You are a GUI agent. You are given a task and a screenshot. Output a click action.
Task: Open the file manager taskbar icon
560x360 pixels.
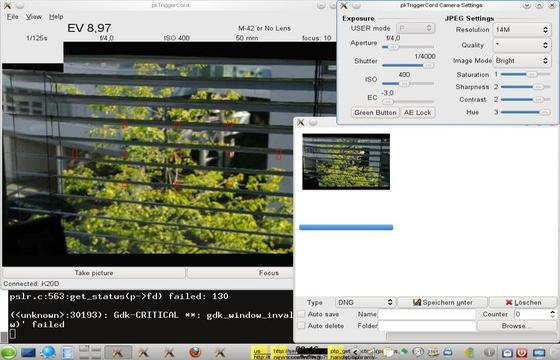point(68,353)
